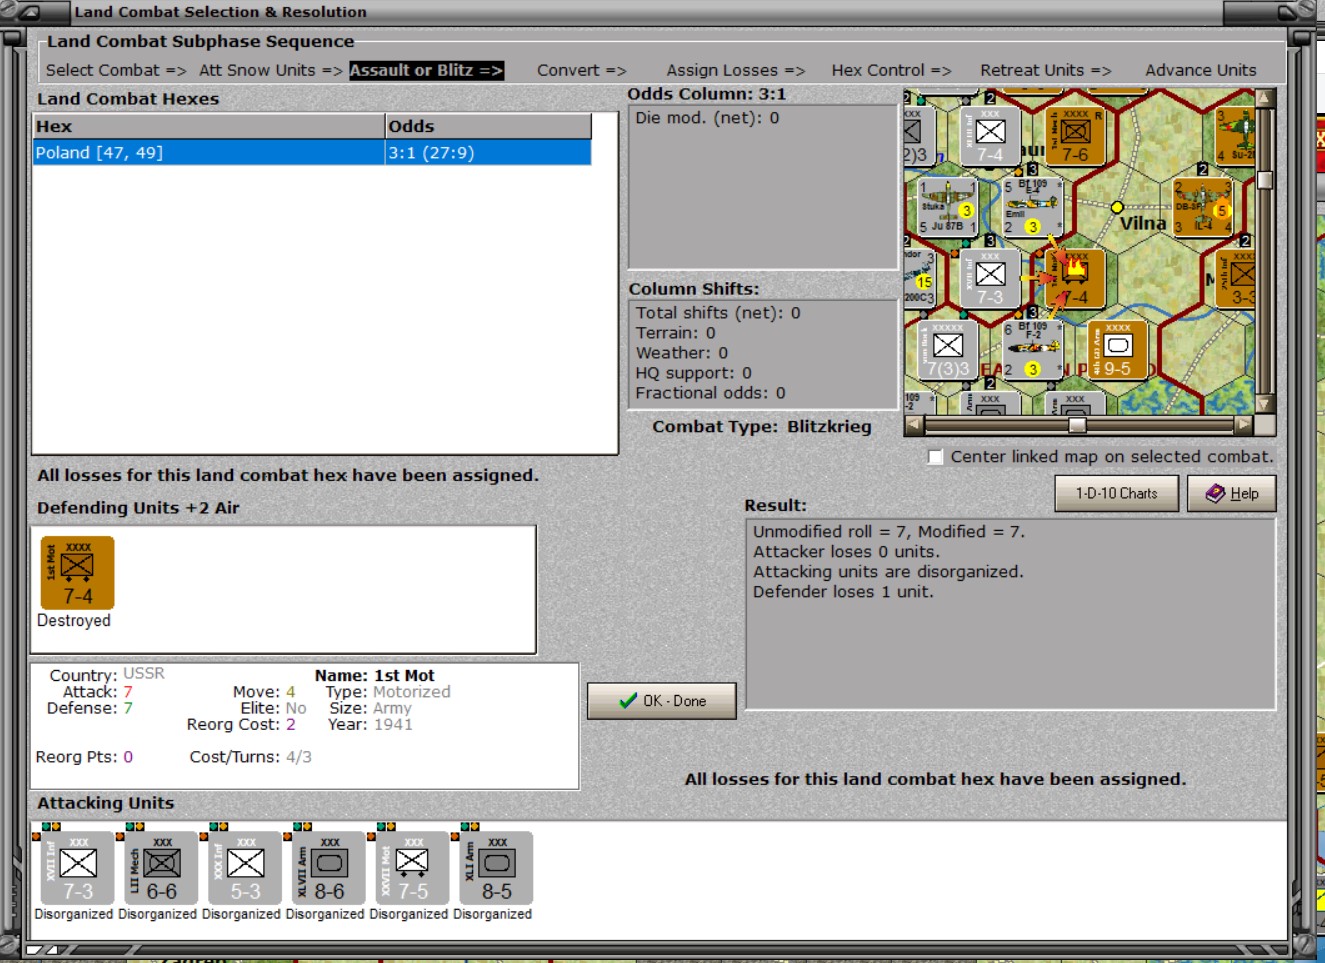Select the highlighted Assault or Blitz subphase
This screenshot has width=1325, height=963.
(426, 70)
